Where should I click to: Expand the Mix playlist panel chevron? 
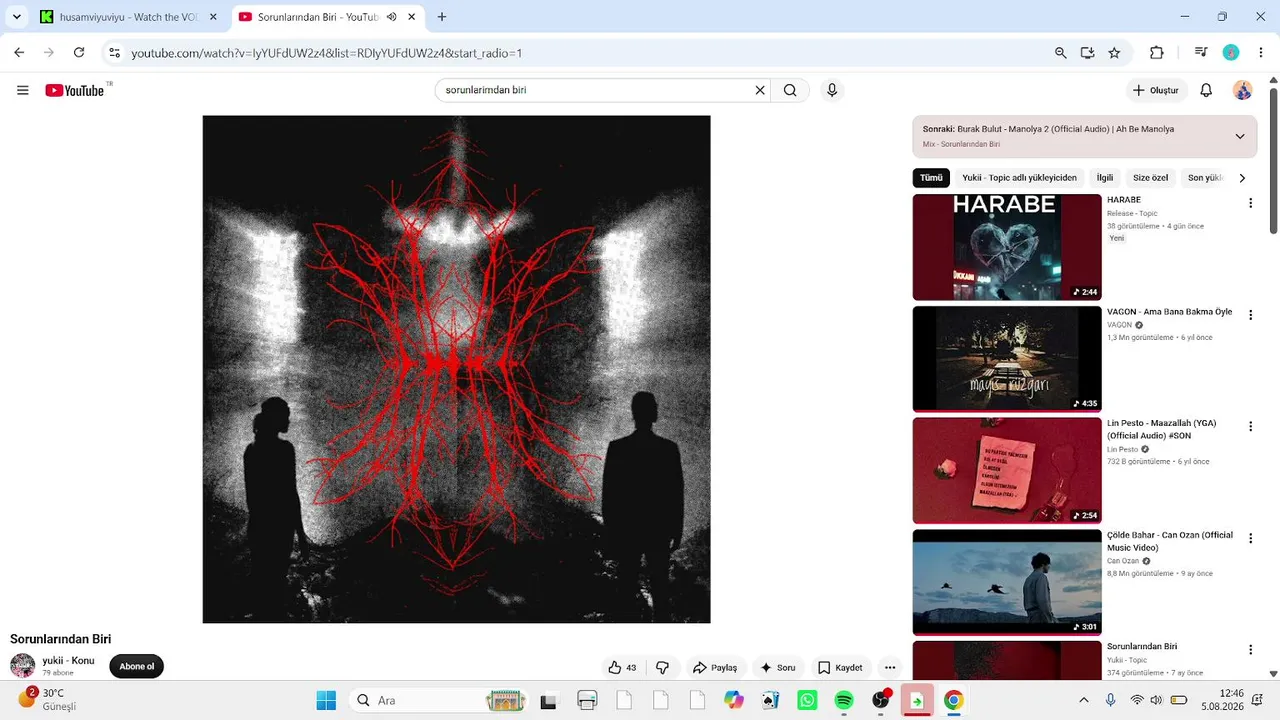click(1240, 136)
